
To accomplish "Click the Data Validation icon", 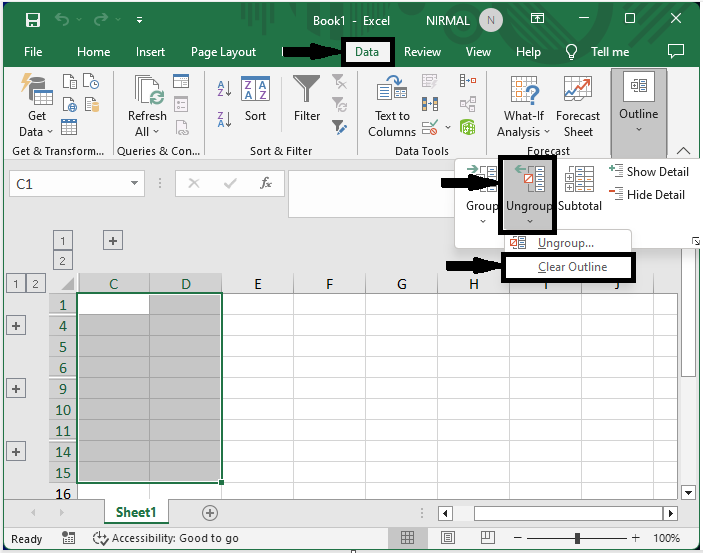I will tap(430, 127).
